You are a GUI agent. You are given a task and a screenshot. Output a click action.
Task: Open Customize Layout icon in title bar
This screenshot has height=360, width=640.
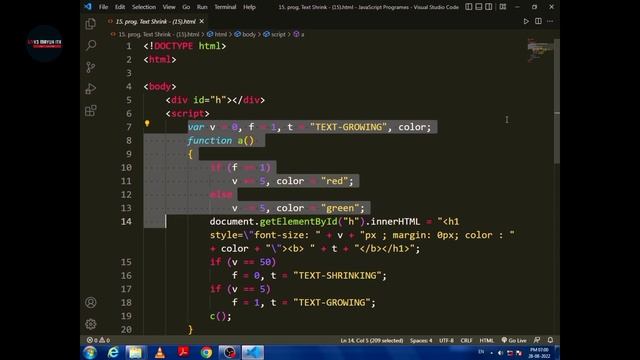[x=503, y=7]
